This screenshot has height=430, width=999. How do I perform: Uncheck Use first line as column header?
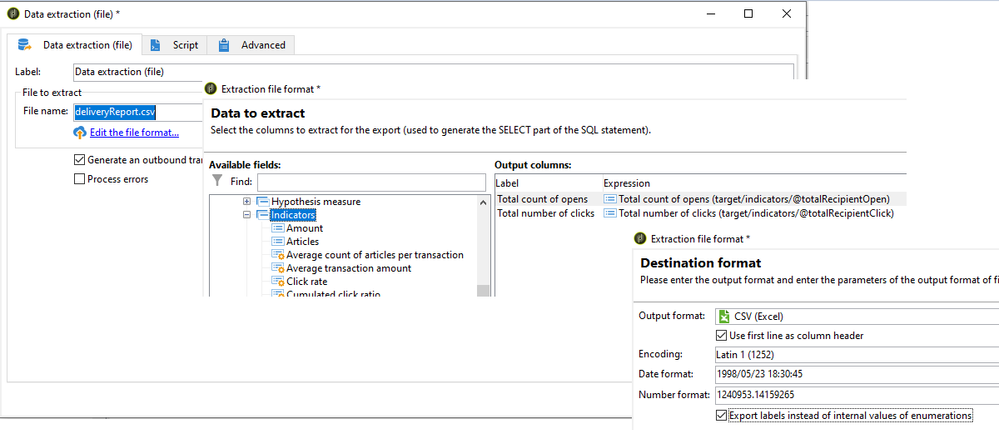coord(722,335)
